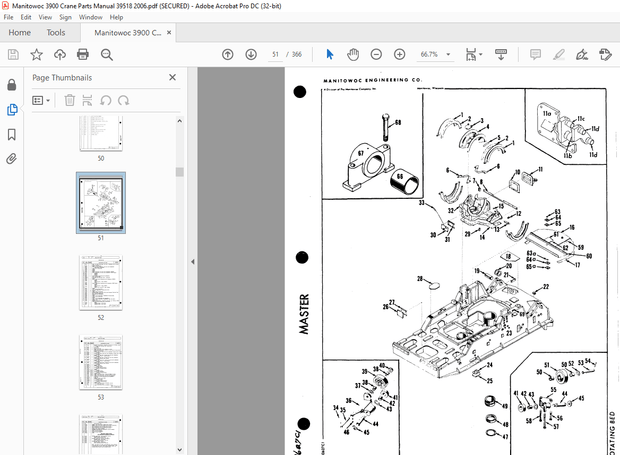Switch to the Tools tab
The image size is (620, 455).
point(56,33)
